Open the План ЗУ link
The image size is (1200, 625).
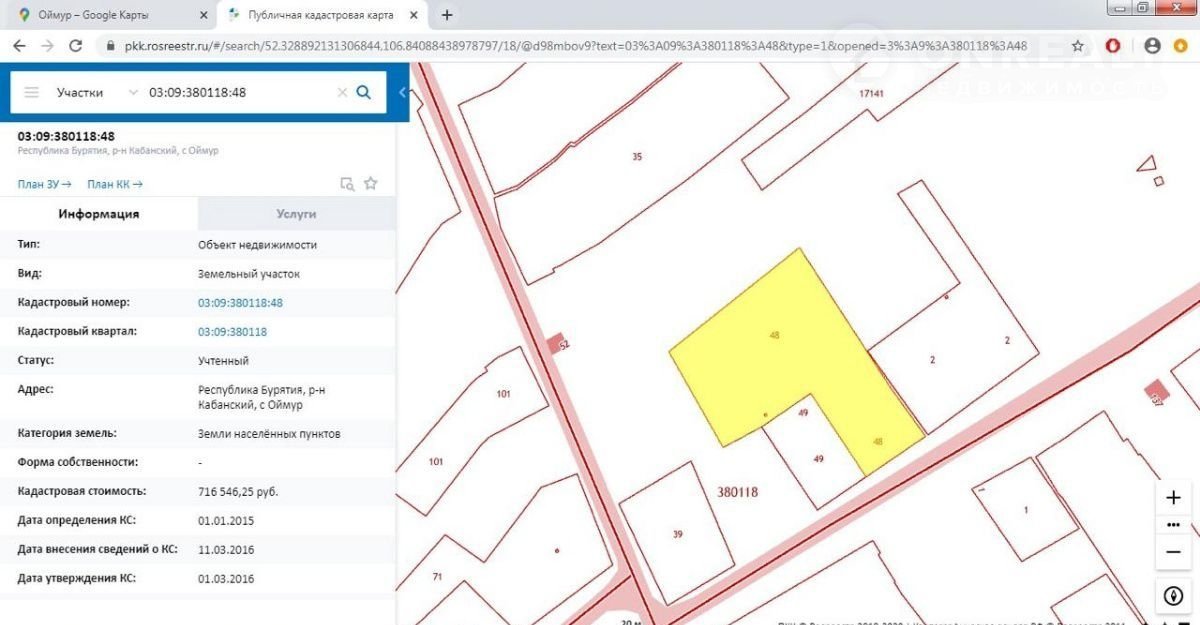pos(44,184)
